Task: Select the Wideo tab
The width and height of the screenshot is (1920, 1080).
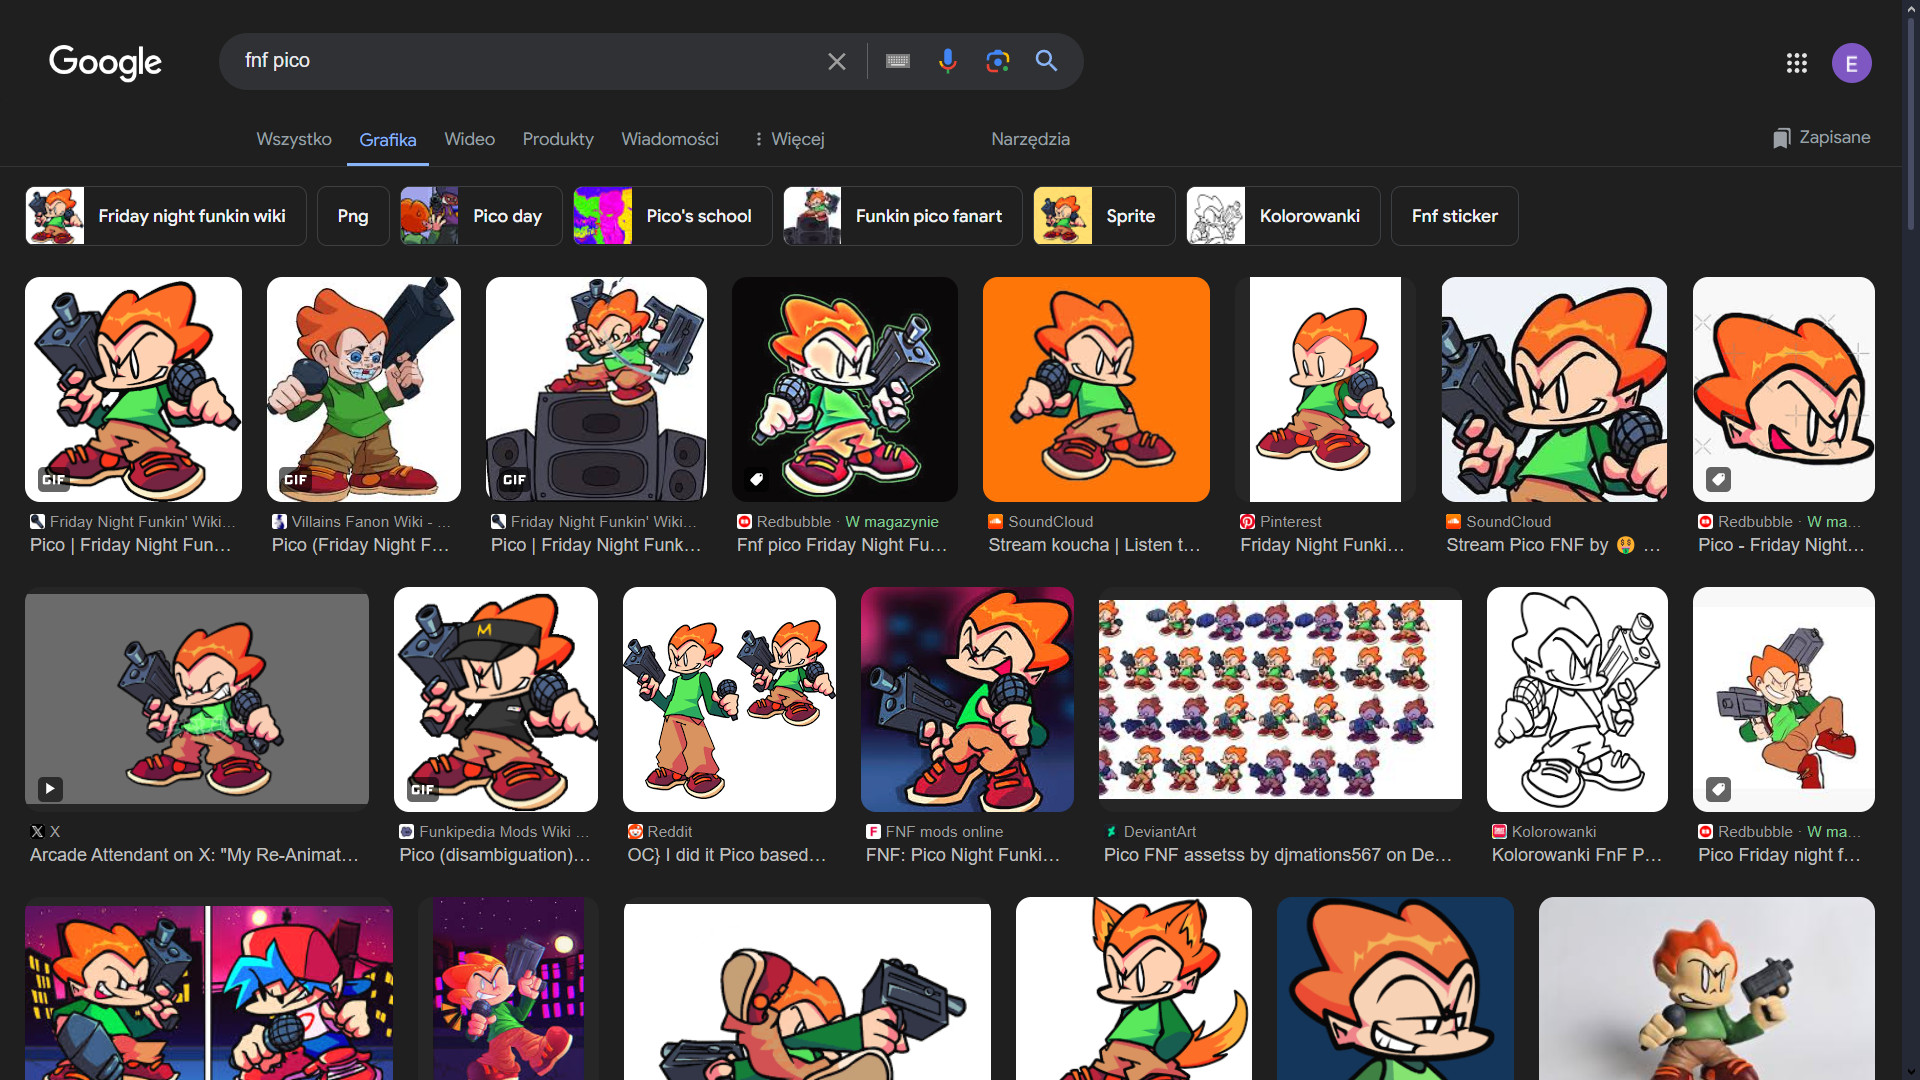Action: tap(470, 139)
